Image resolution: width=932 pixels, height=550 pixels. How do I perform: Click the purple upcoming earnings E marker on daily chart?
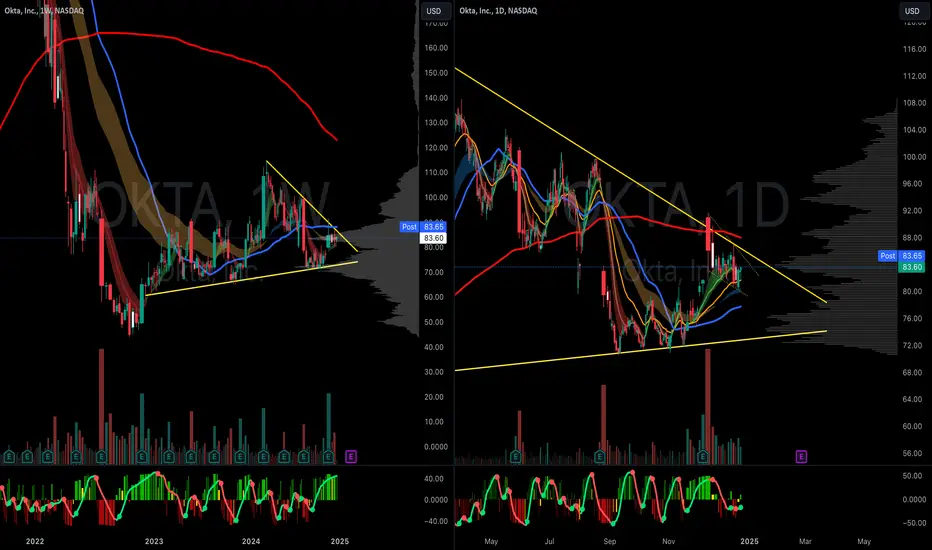click(801, 457)
